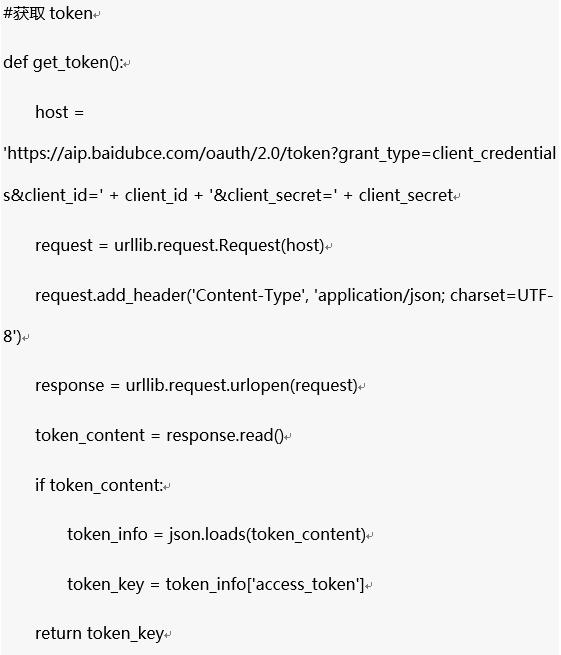Click the 'response' variable on the urlopen line

point(70,386)
